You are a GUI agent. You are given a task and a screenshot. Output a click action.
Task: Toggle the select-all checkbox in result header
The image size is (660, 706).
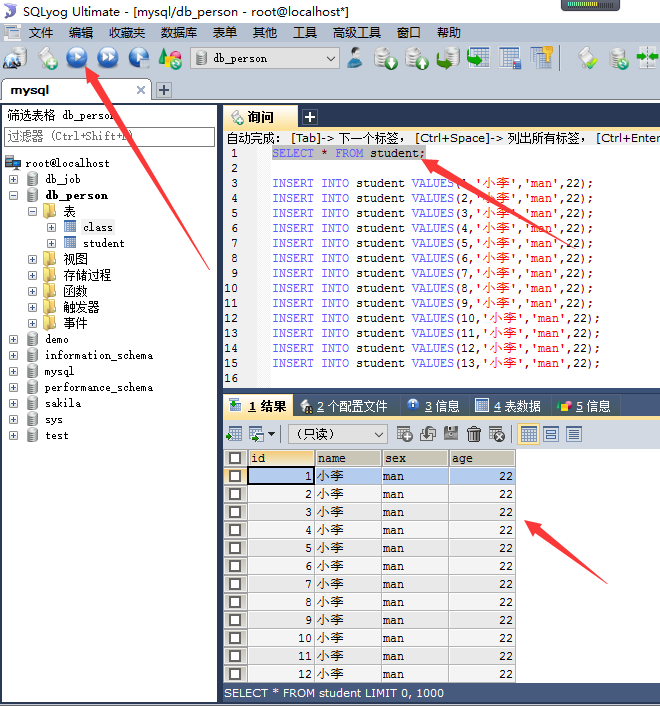pos(235,458)
